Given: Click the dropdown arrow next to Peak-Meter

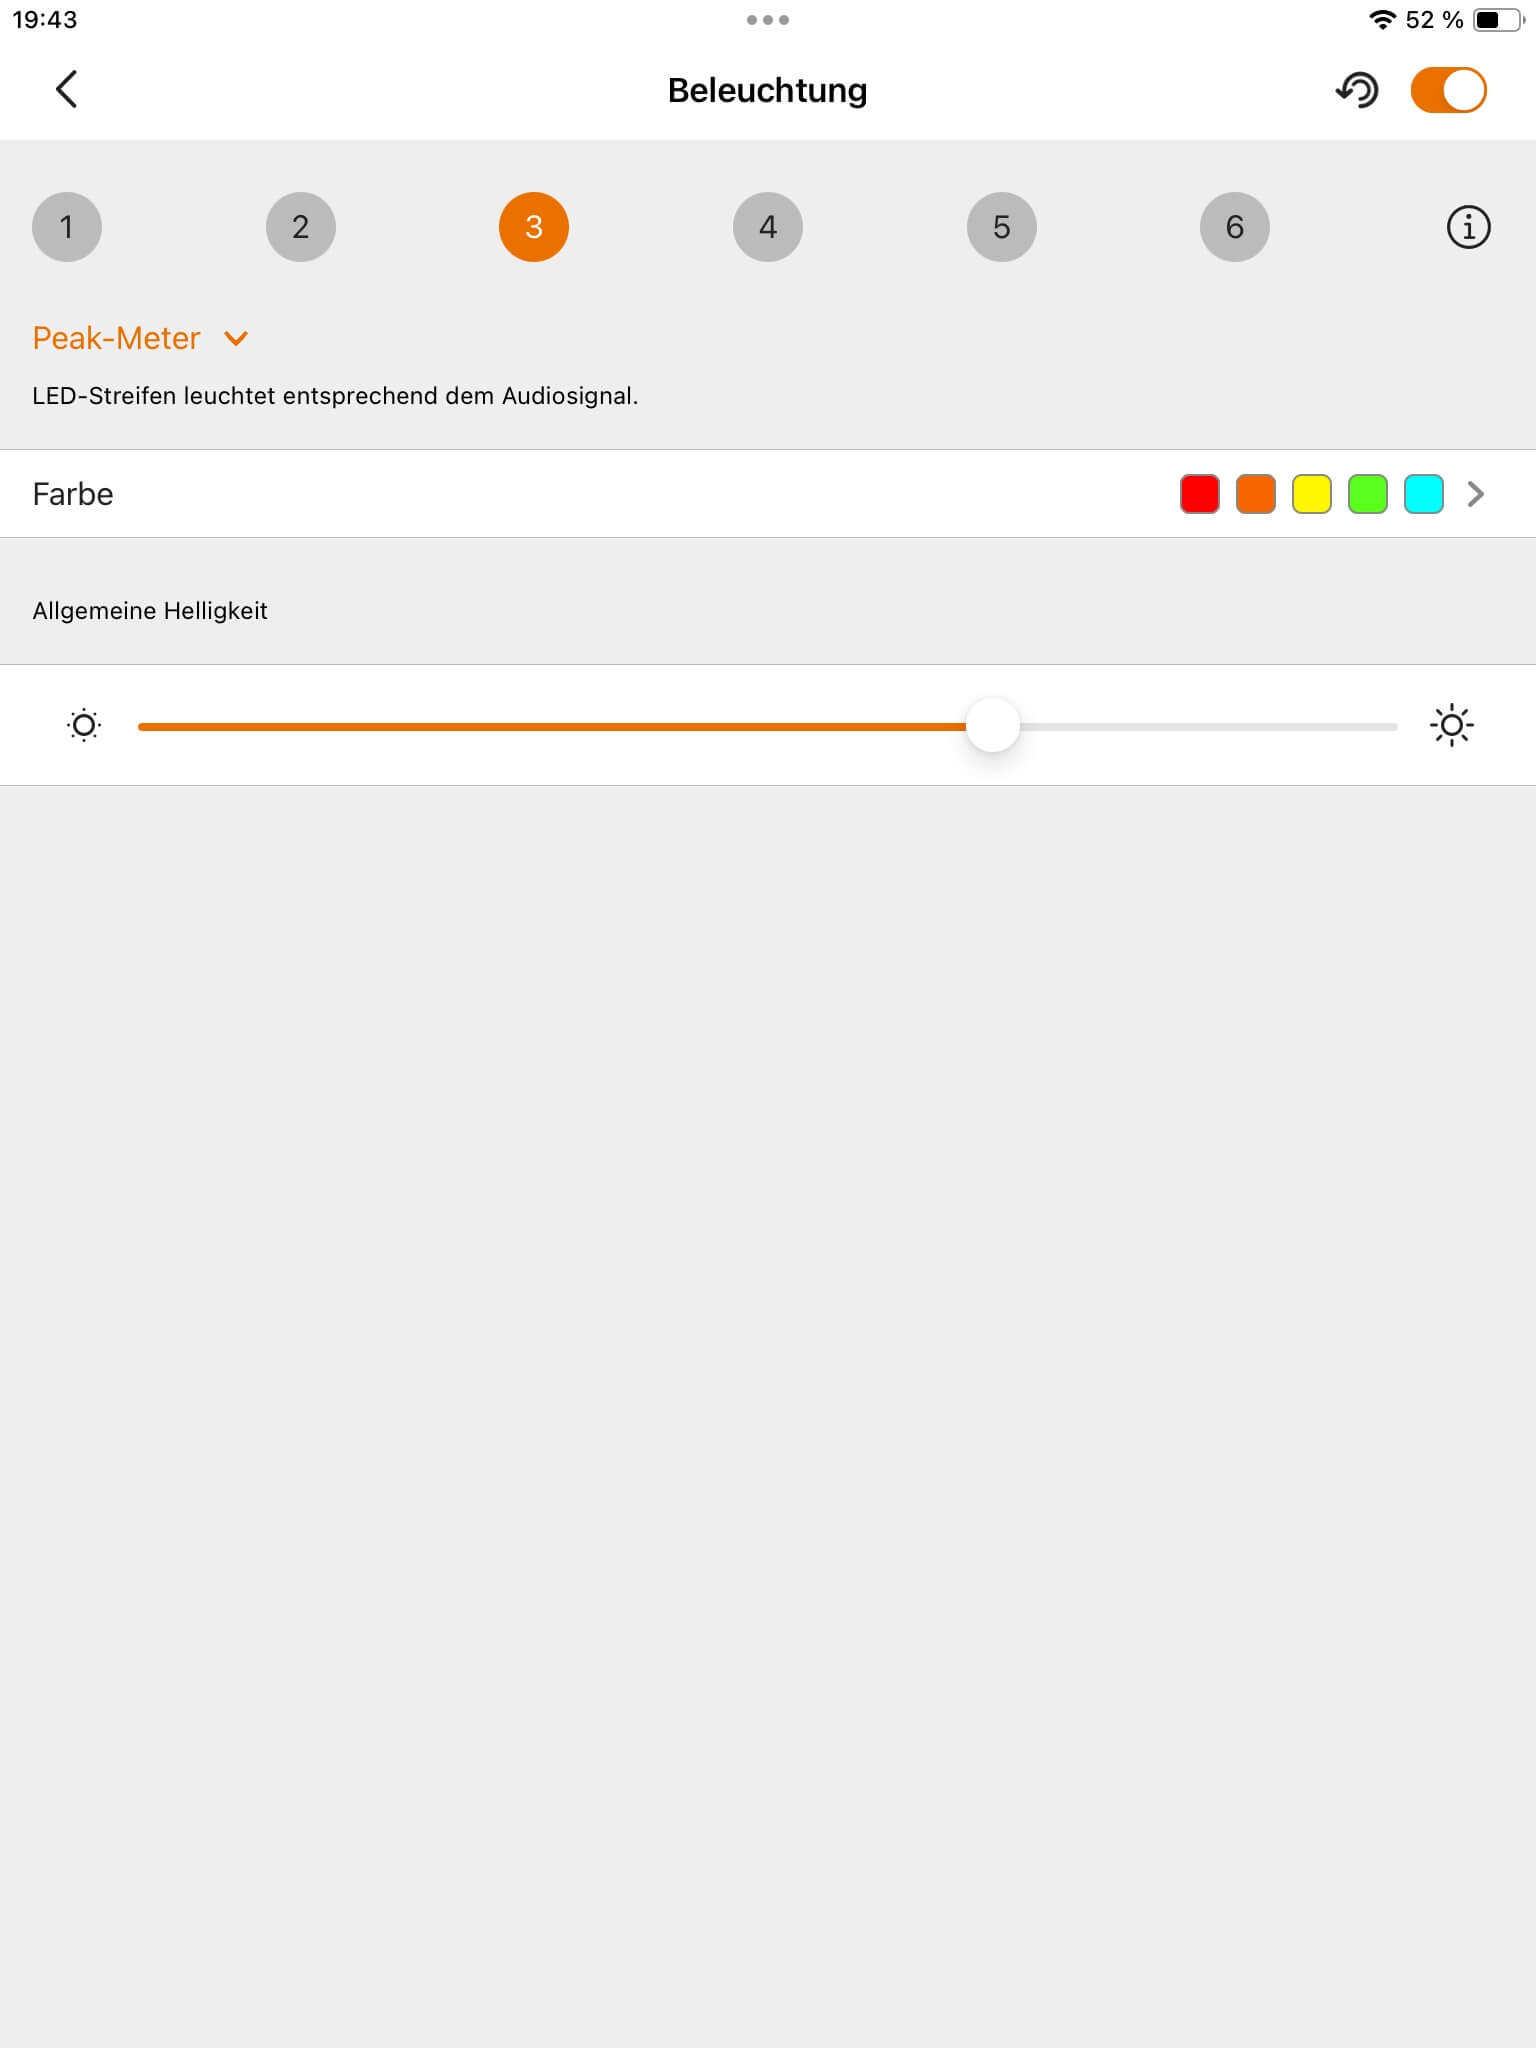Looking at the screenshot, I should (236, 339).
